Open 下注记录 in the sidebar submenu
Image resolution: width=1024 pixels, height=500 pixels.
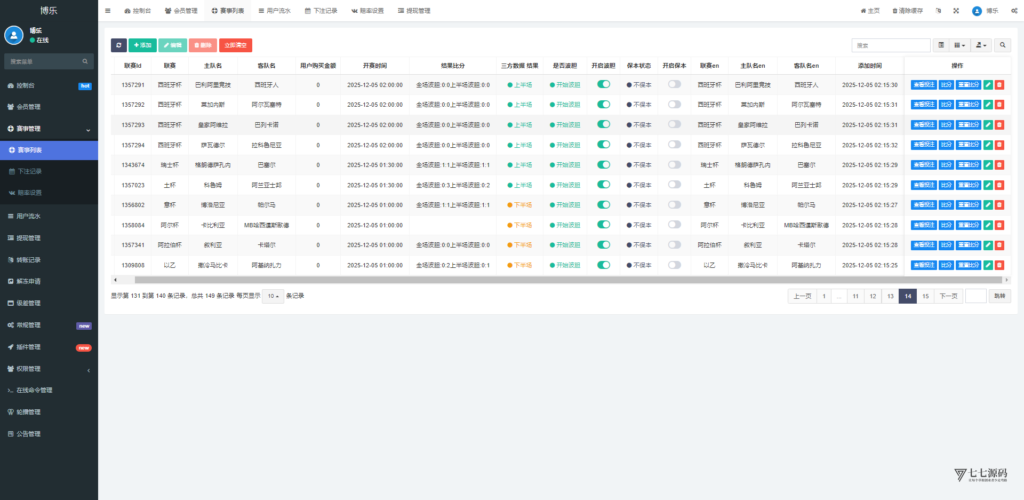(x=49, y=172)
